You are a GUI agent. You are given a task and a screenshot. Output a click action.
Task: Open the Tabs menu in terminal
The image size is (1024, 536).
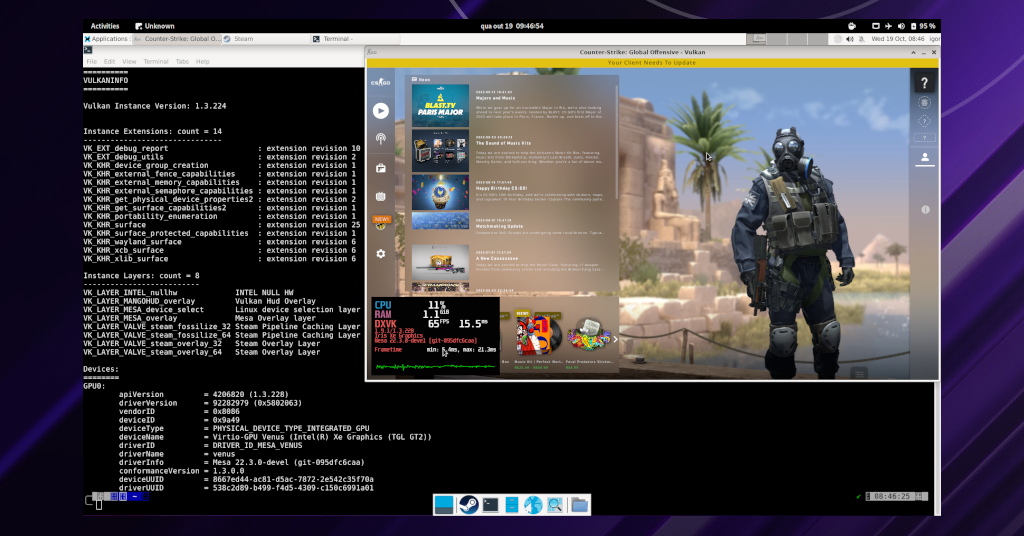tap(181, 61)
